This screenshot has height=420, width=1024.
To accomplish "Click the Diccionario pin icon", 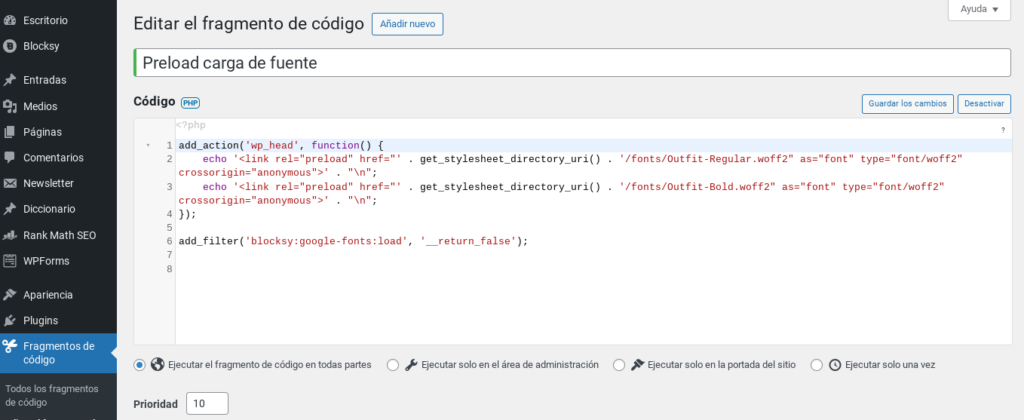I will coord(9,209).
